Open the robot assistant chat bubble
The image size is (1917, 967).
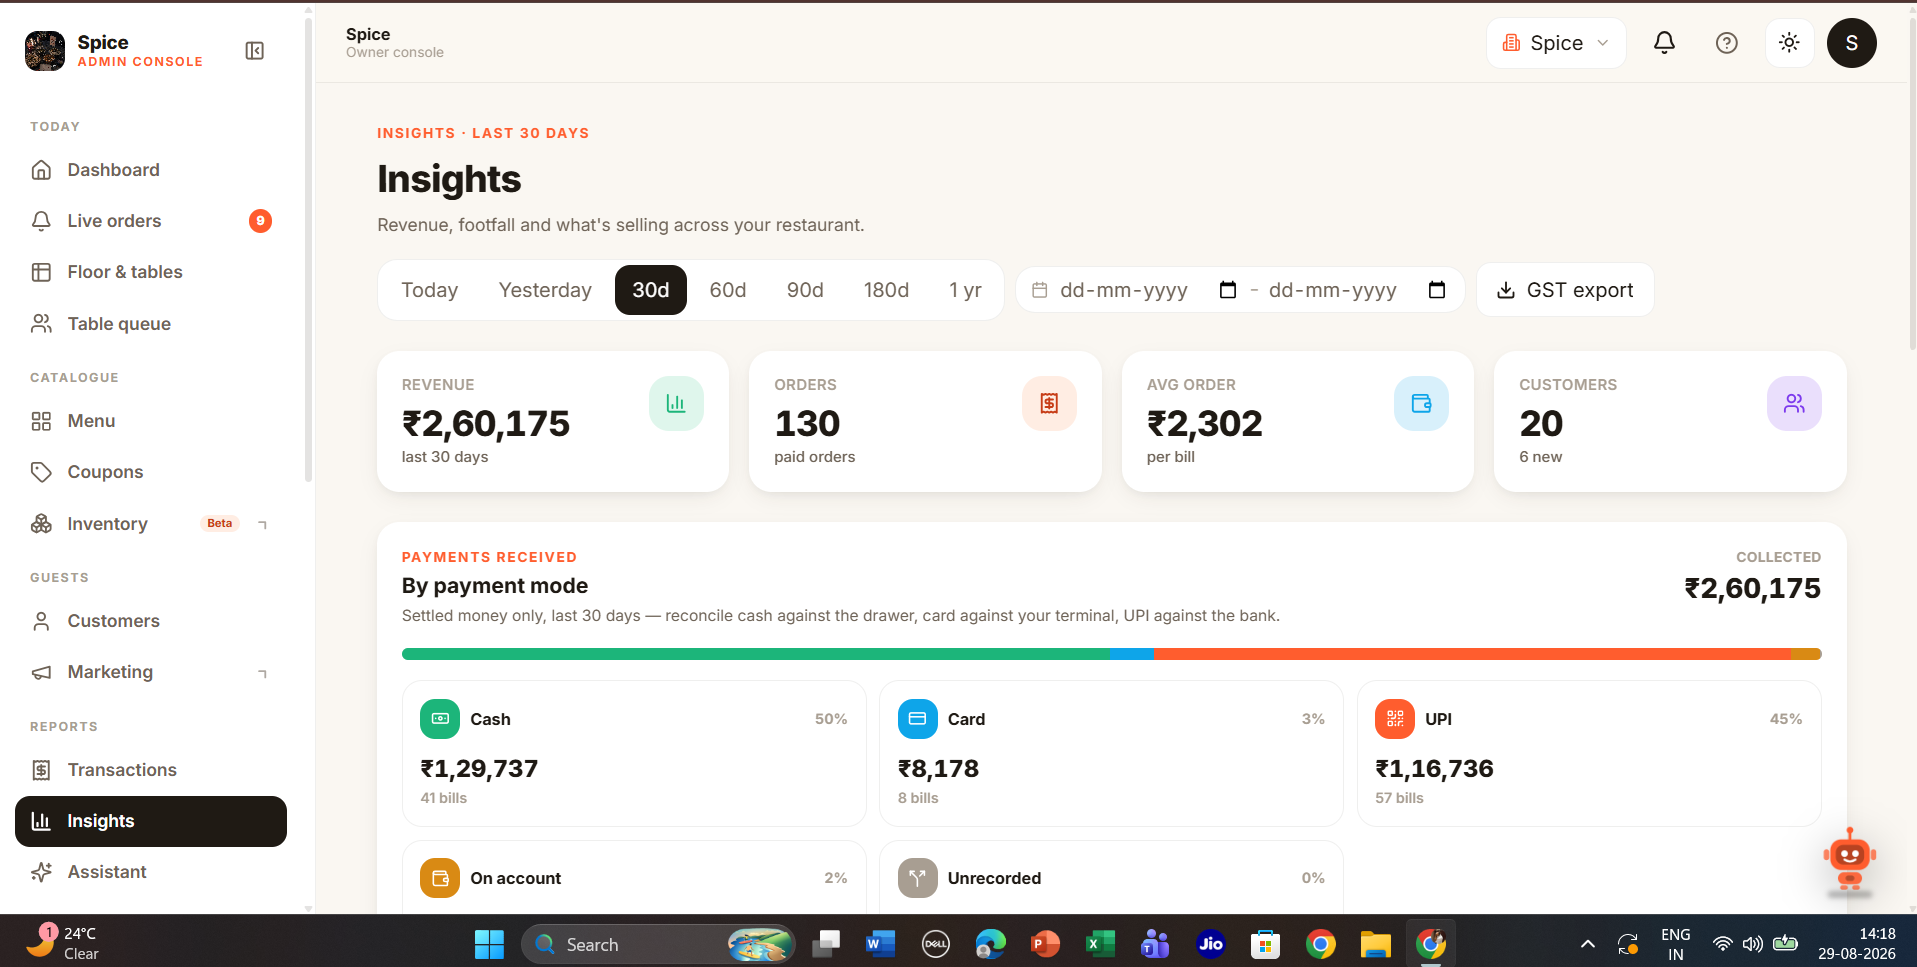[1849, 859]
